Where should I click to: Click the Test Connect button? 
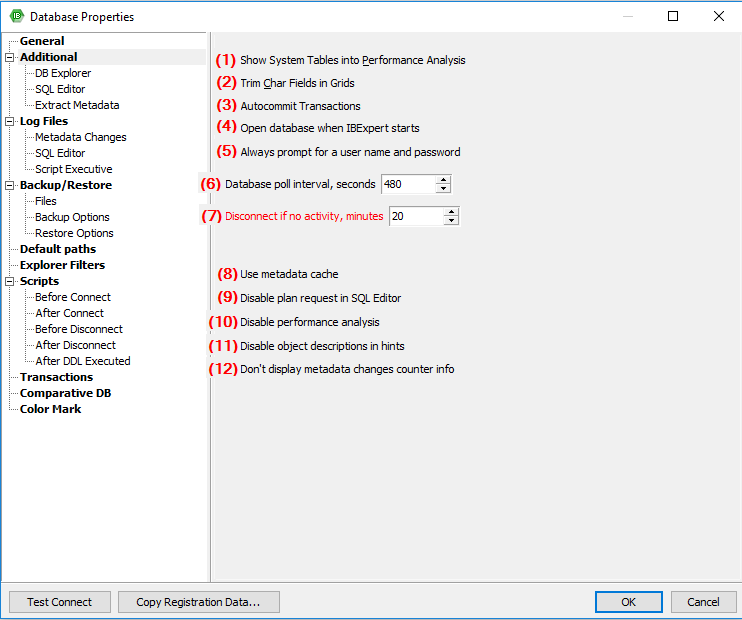(x=60, y=602)
